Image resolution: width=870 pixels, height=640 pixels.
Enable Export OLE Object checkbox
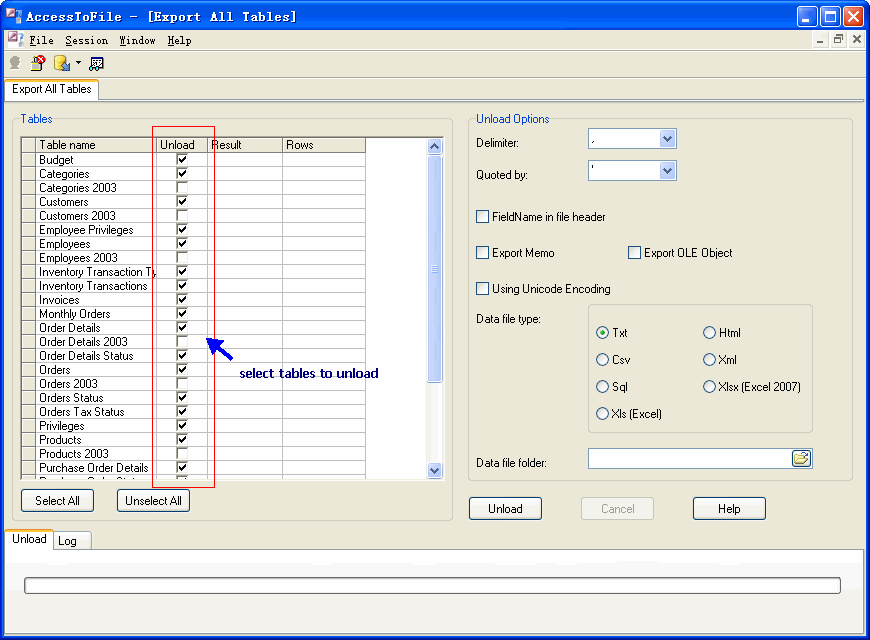pyautogui.click(x=634, y=253)
